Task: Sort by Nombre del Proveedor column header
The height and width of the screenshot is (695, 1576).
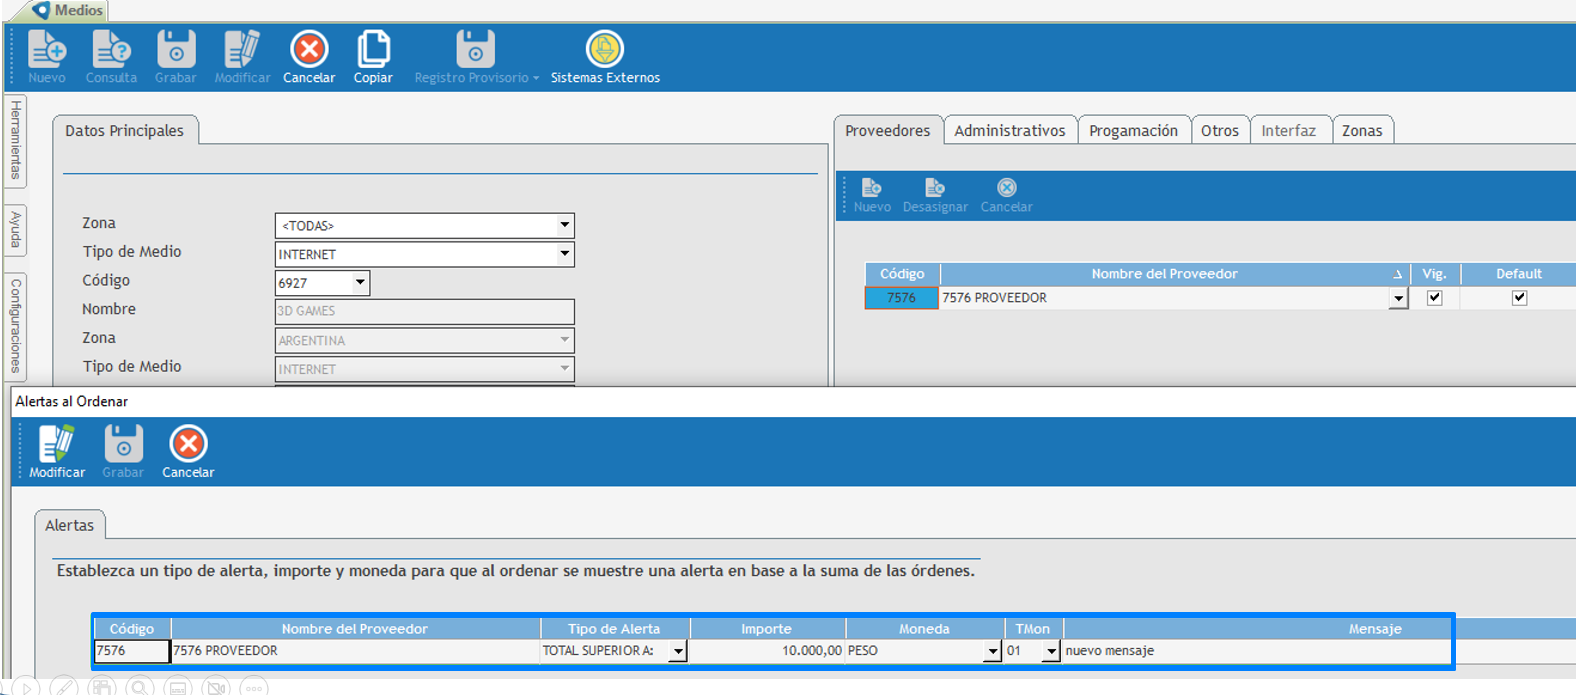Action: coord(1164,274)
